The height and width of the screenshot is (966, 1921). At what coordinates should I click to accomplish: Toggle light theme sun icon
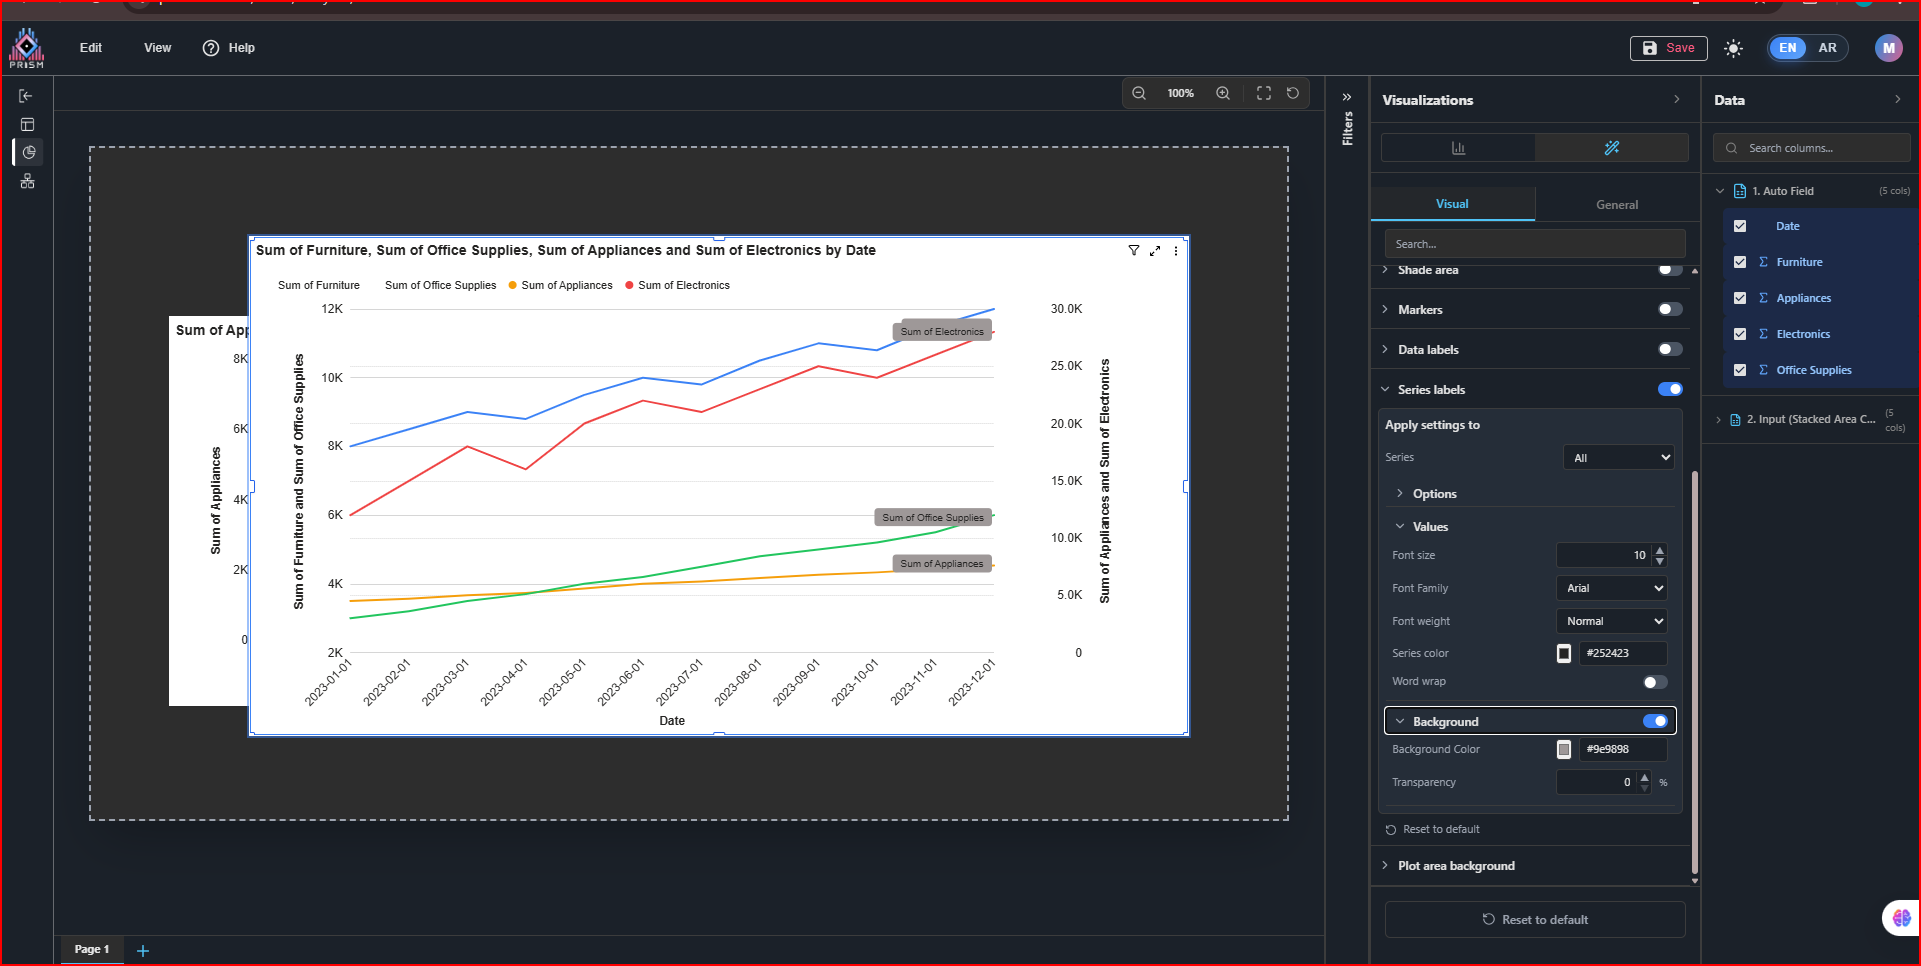point(1734,48)
